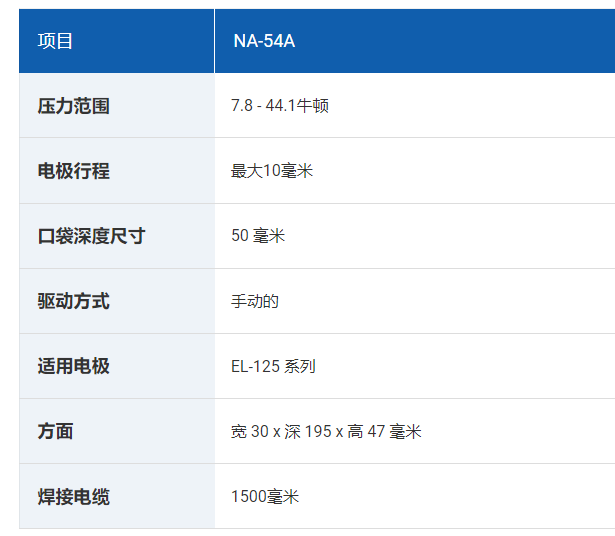
Task: Select the 压力范围 row label
Action: (x=73, y=106)
